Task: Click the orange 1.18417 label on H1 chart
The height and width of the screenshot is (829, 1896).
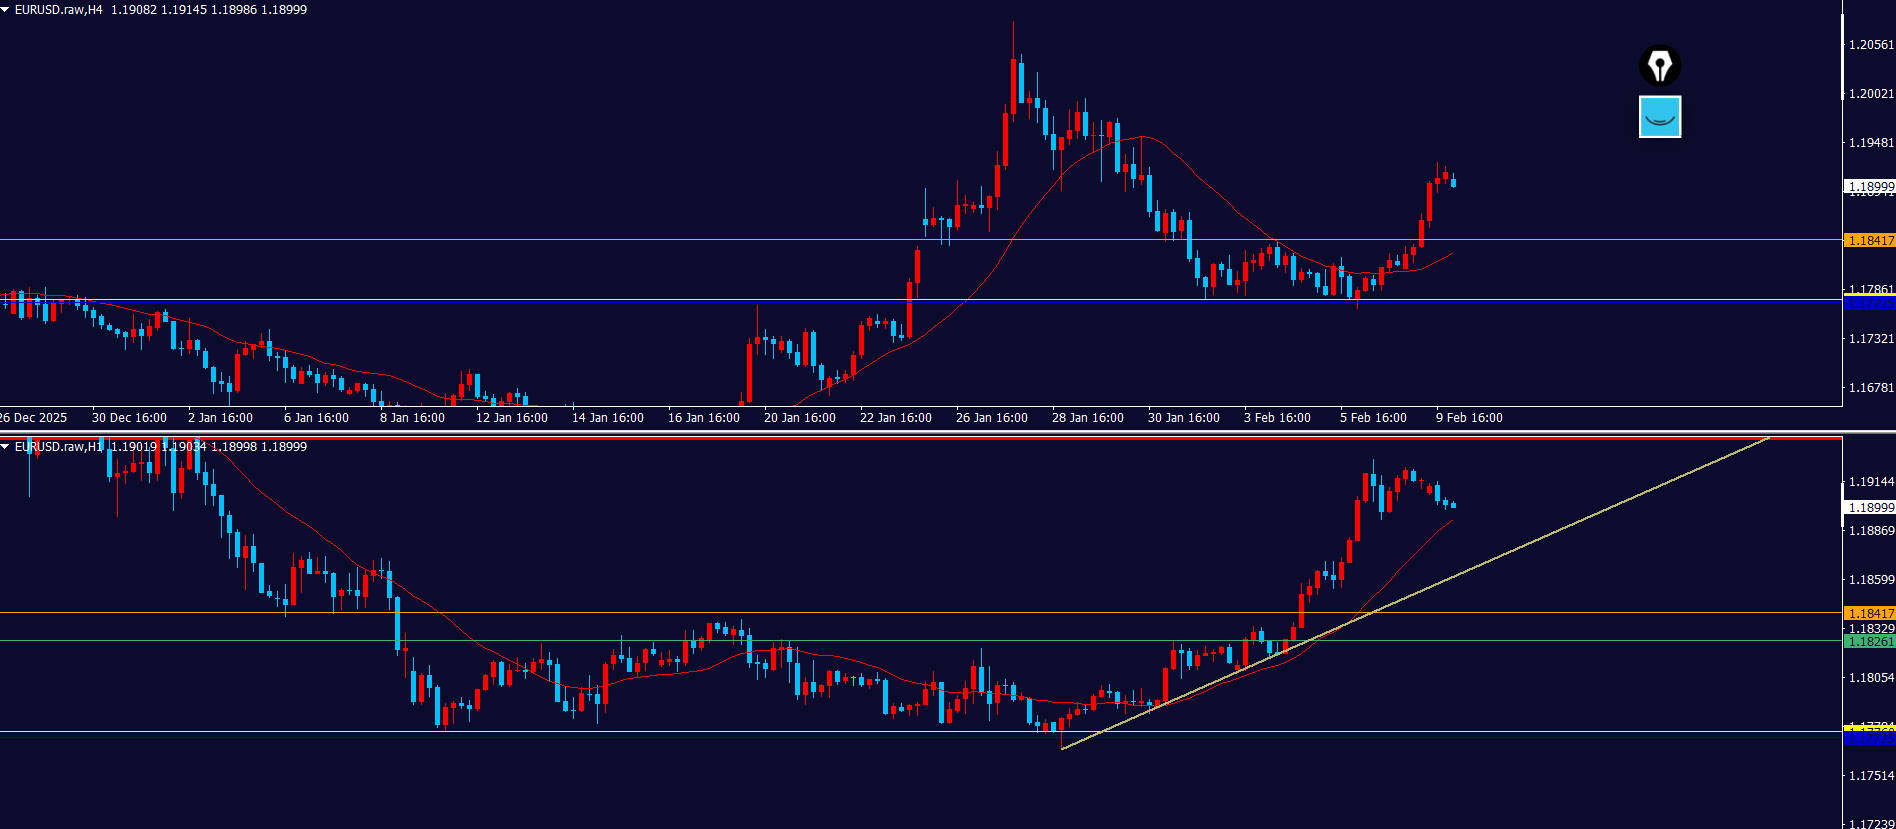Action: click(x=1869, y=614)
